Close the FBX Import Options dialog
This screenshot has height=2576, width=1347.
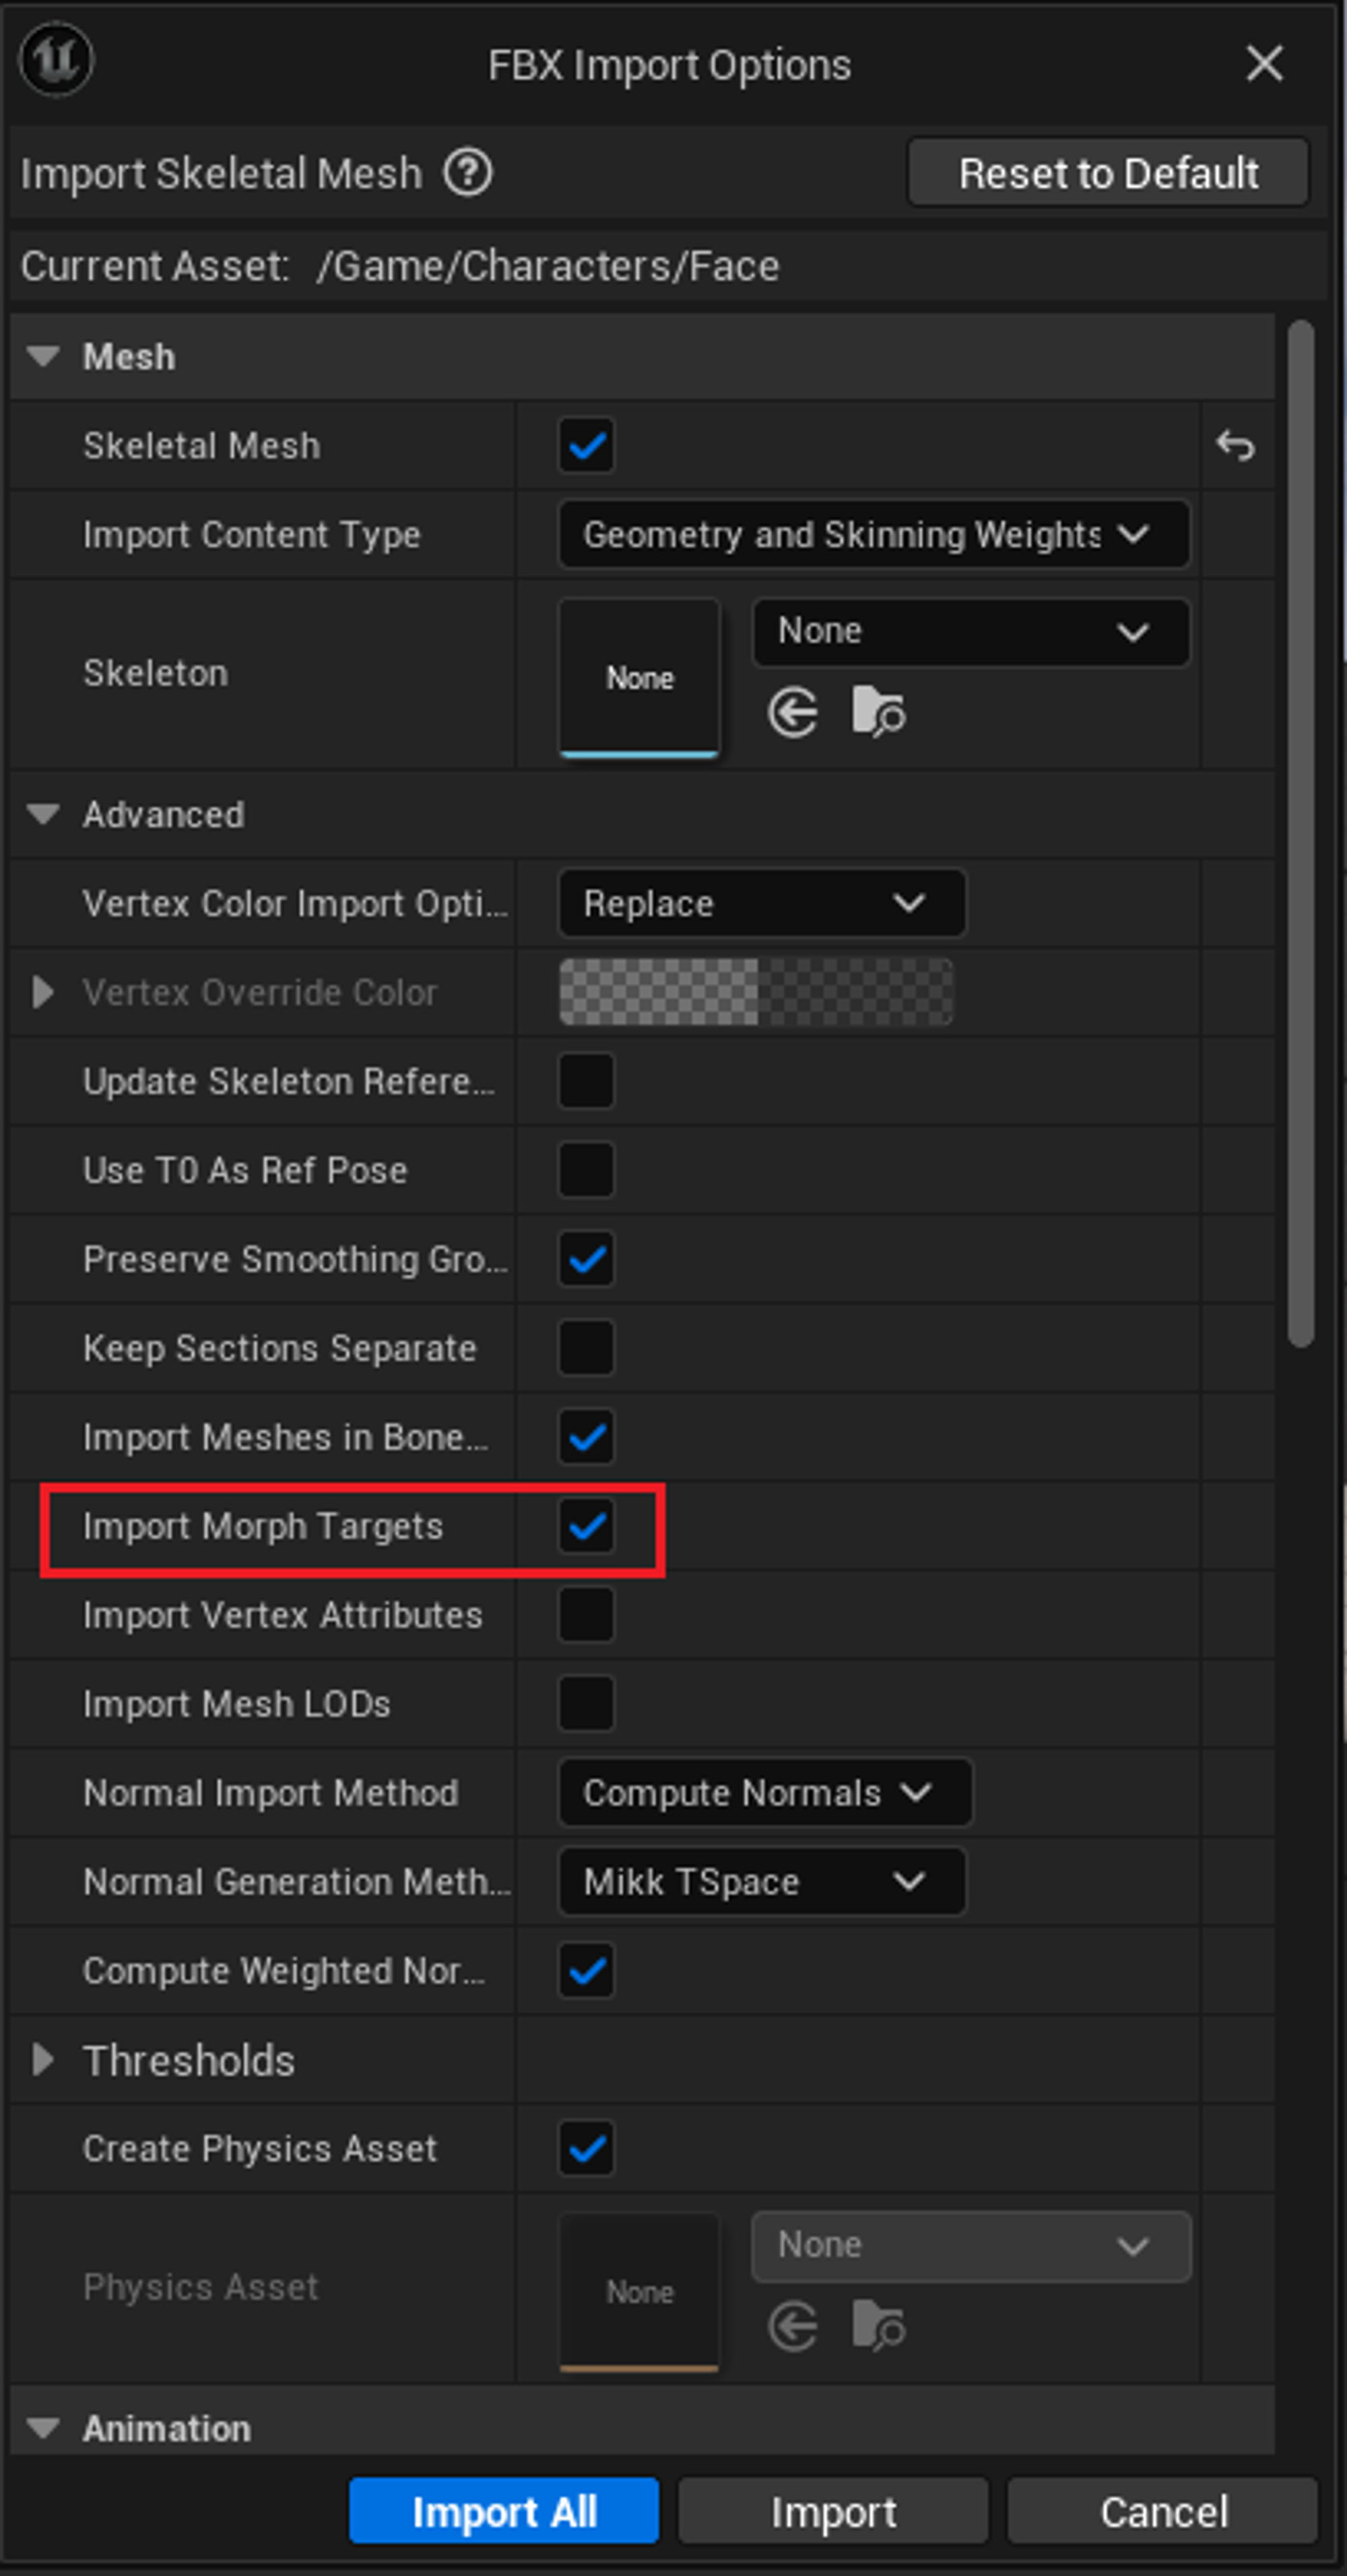(1264, 64)
